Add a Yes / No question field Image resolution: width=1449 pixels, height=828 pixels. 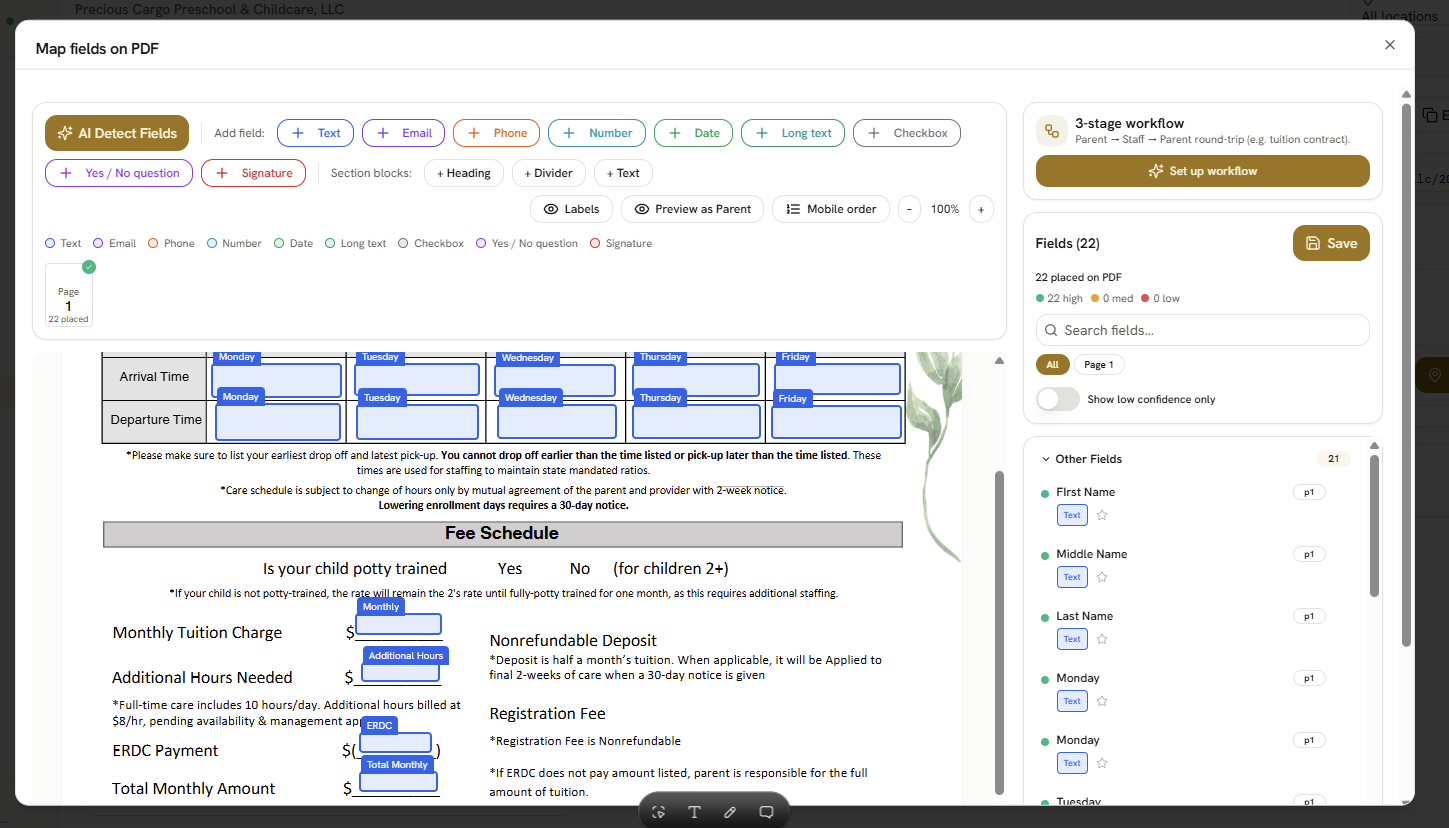point(119,173)
